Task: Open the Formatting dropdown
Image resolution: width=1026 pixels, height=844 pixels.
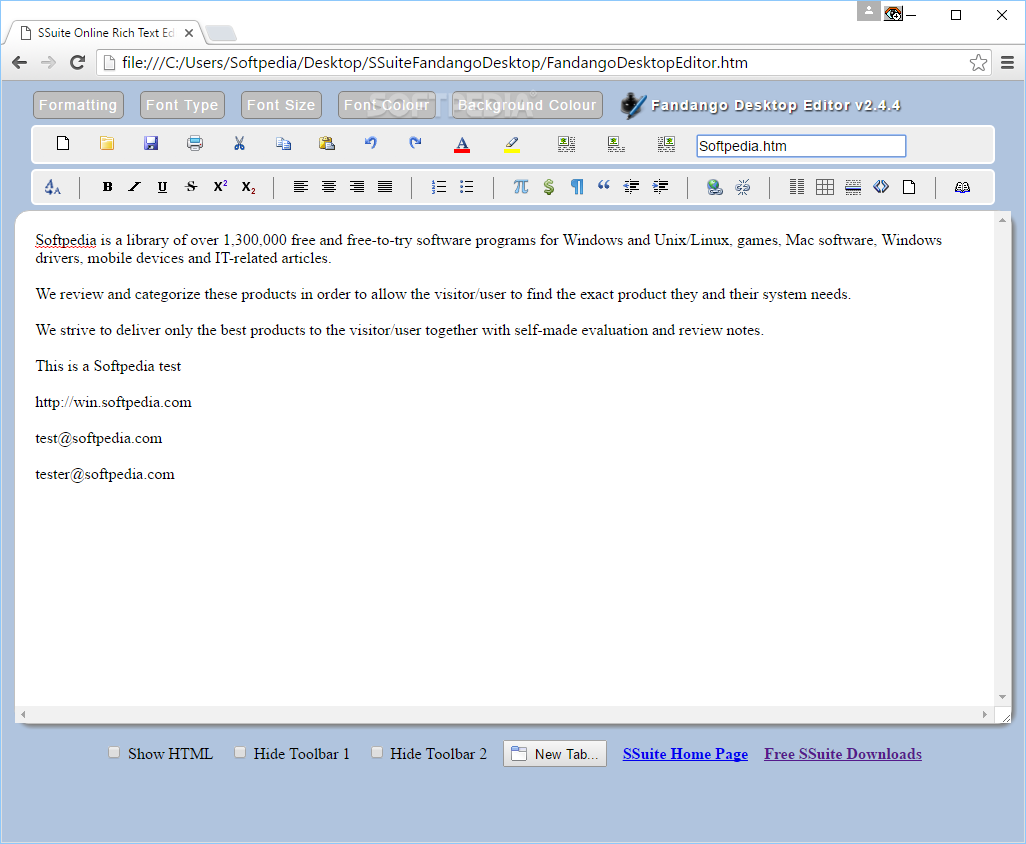Action: coord(79,105)
